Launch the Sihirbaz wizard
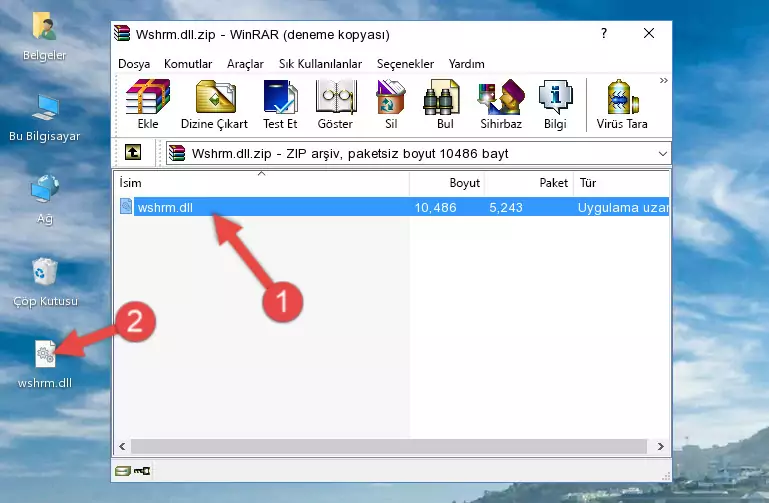The height and width of the screenshot is (503, 769). (x=501, y=104)
